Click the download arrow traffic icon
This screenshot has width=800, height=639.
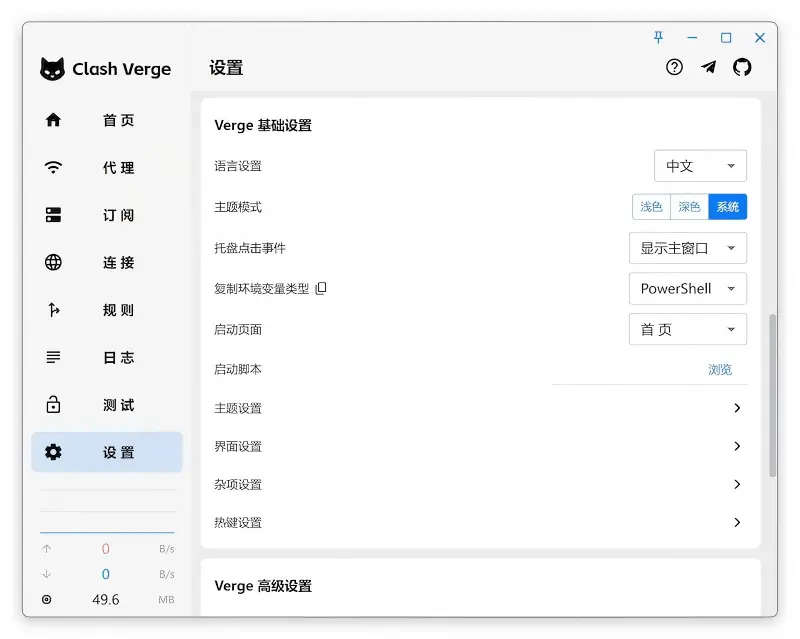tap(46, 574)
